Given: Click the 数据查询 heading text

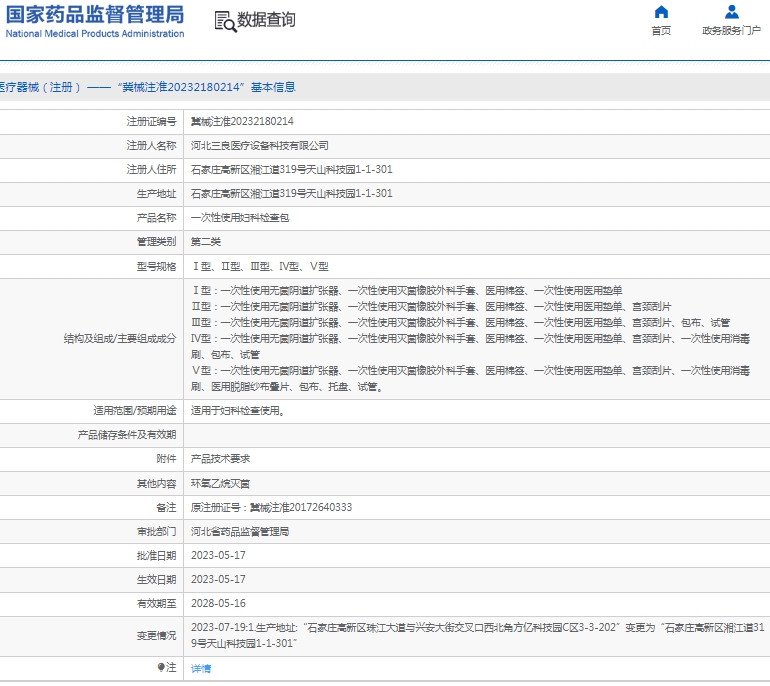Looking at the screenshot, I should [x=266, y=20].
